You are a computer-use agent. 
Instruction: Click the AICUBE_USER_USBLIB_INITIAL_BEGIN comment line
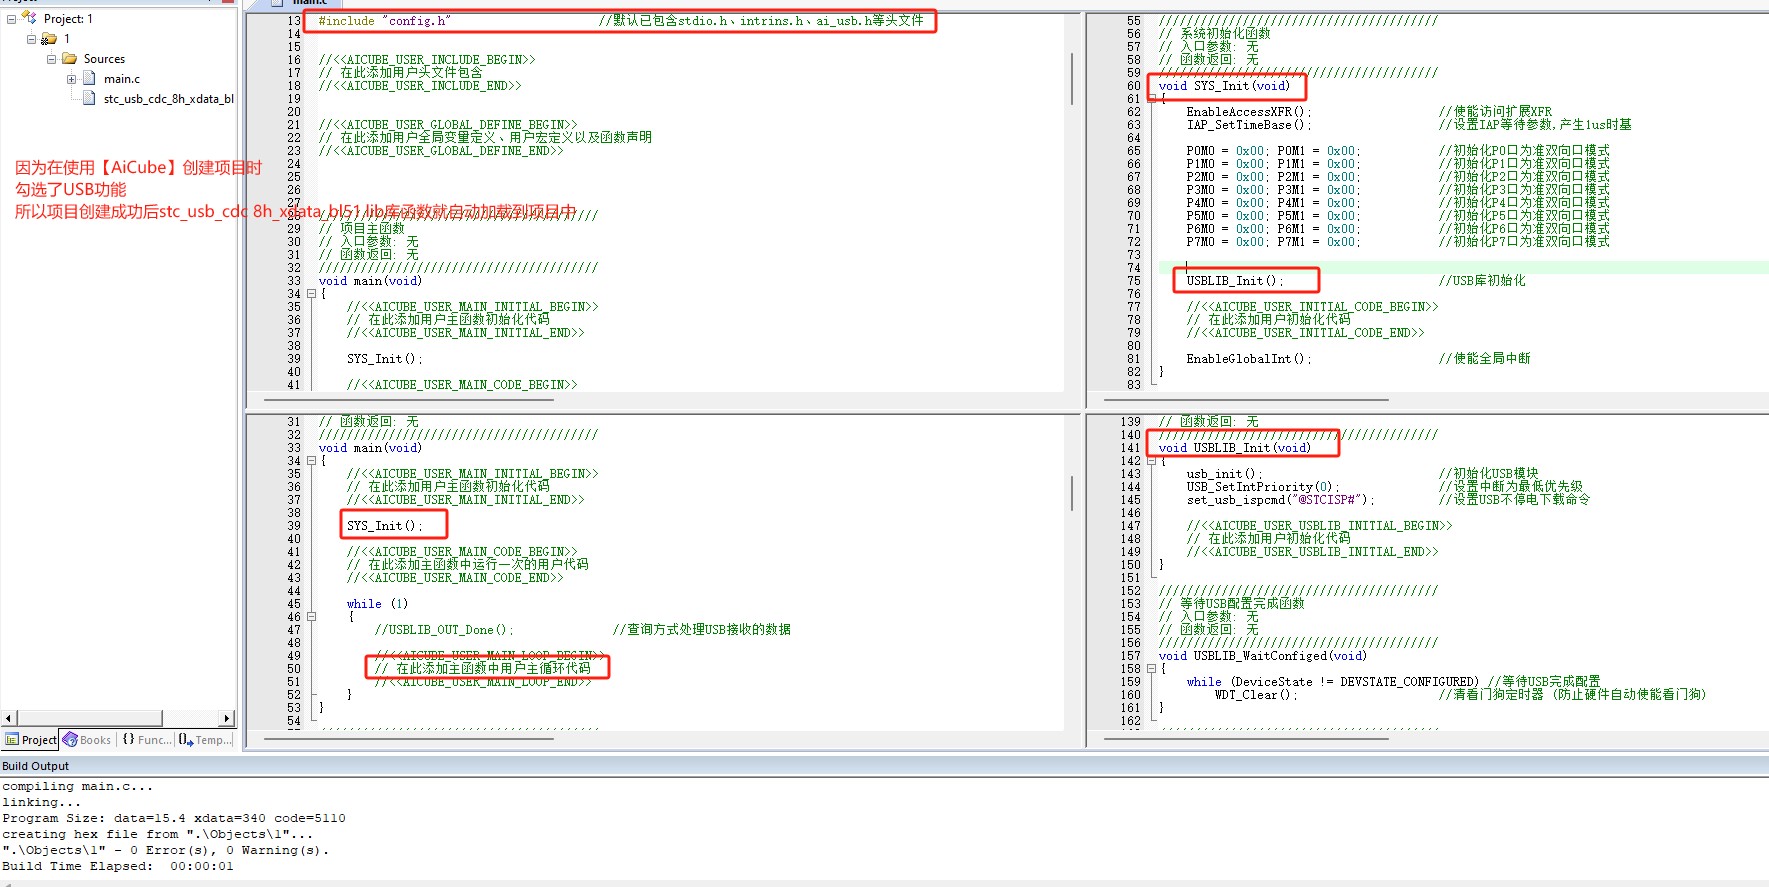1319,526
